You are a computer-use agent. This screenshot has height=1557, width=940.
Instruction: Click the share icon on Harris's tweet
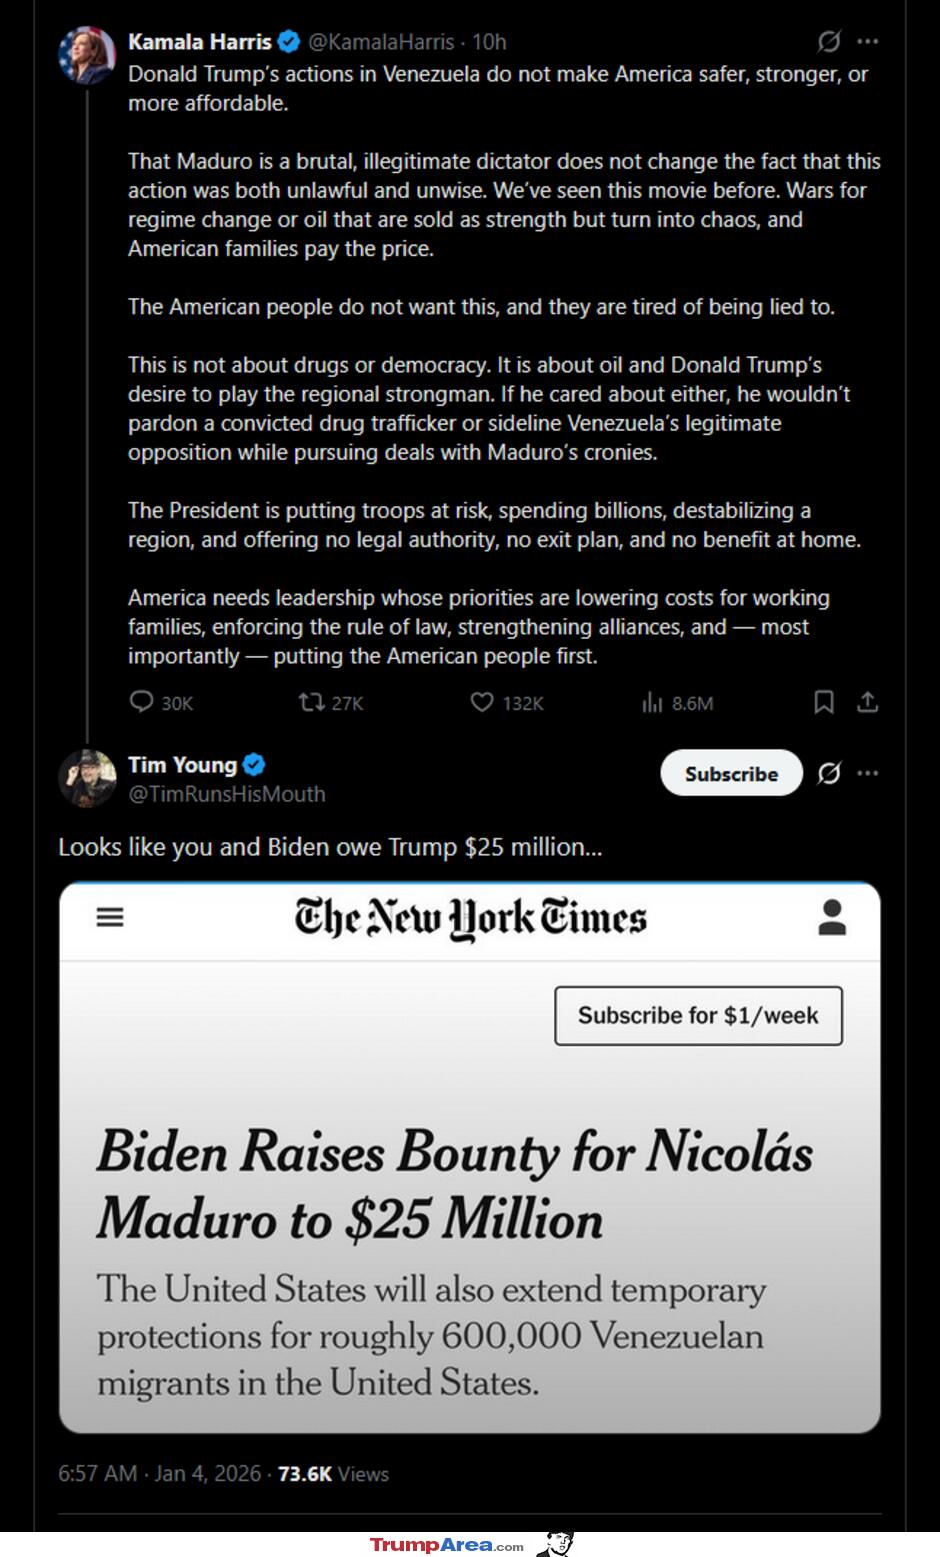tap(868, 702)
